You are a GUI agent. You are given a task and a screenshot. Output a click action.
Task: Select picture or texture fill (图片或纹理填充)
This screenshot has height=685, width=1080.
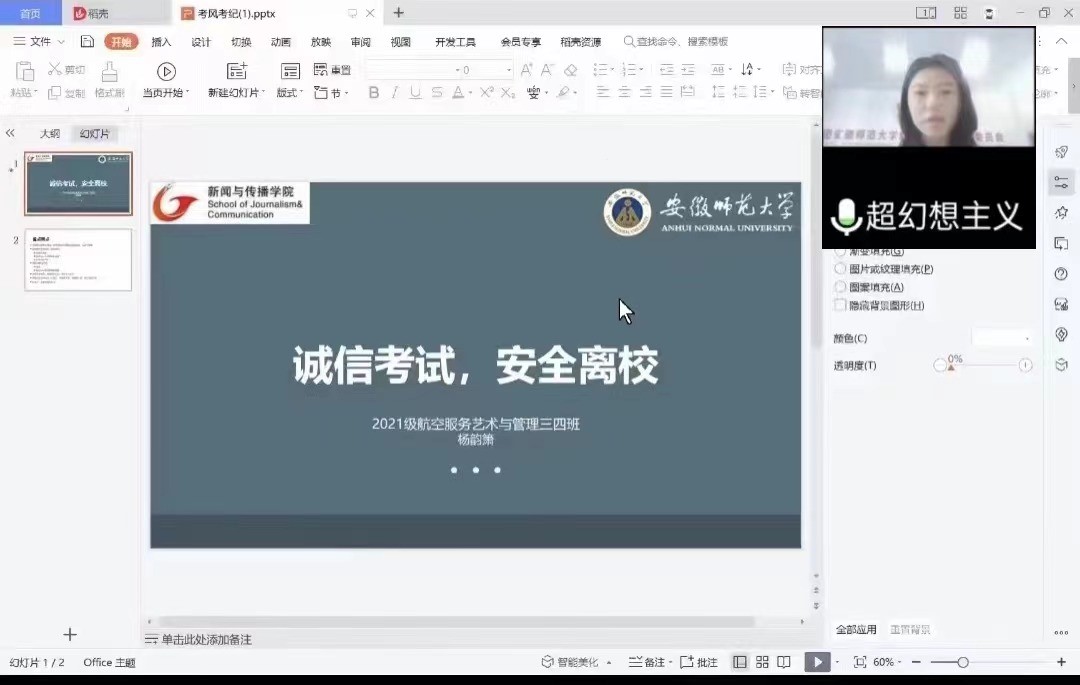[841, 269]
